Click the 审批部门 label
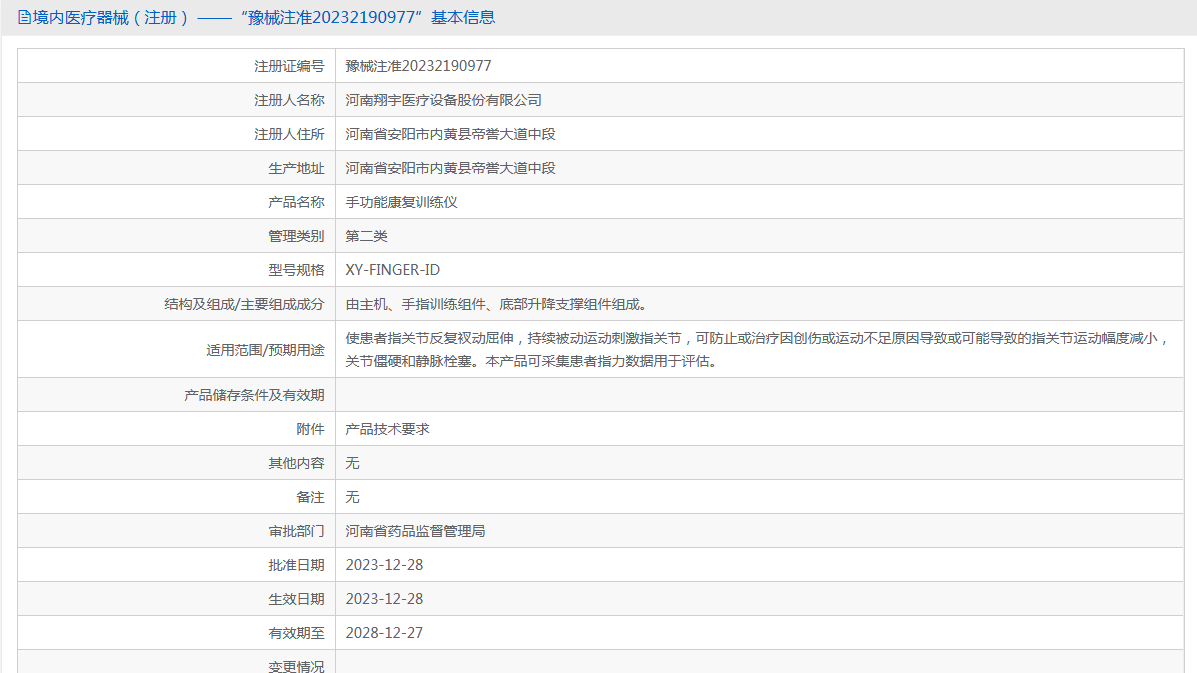1197x673 pixels. click(x=296, y=531)
